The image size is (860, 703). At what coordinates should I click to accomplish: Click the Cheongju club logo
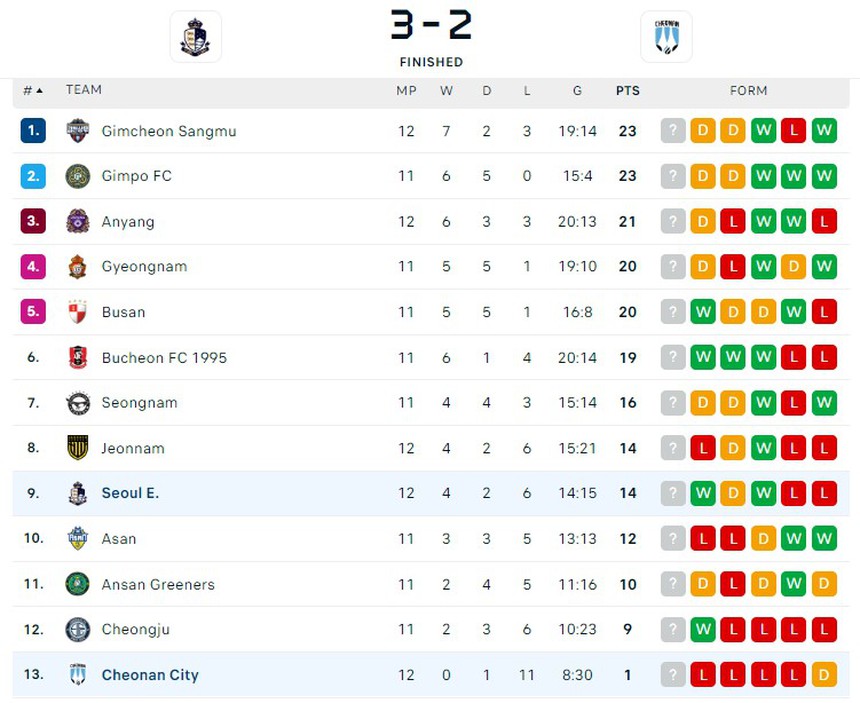click(78, 629)
